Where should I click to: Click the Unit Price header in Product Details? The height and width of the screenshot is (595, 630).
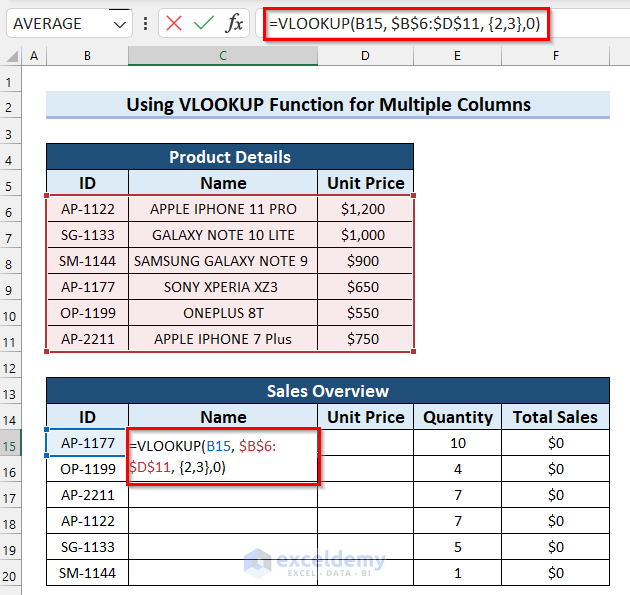(x=365, y=183)
